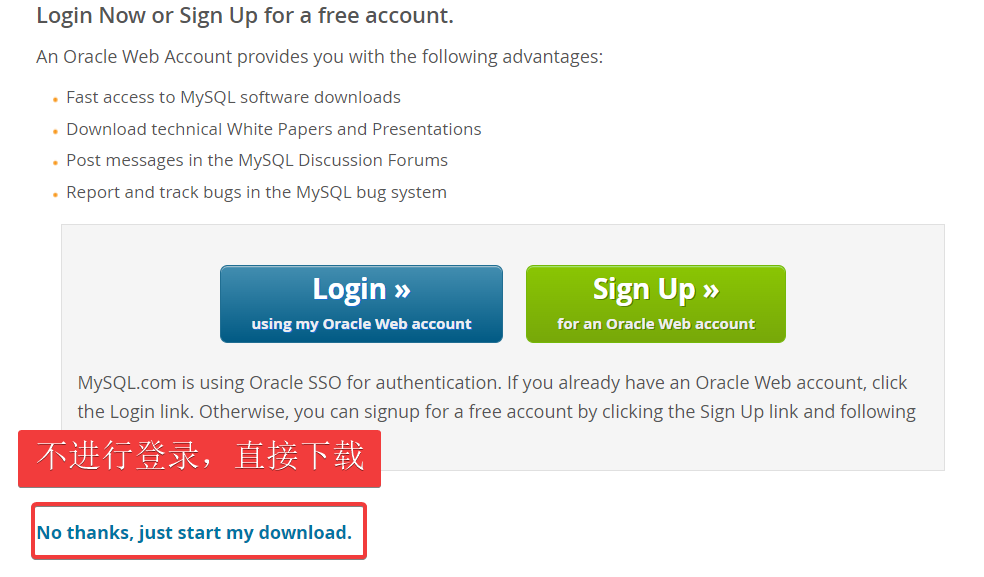Click "for an Oracle Web account" subtitle text
The height and width of the screenshot is (577, 984).
coord(656,324)
